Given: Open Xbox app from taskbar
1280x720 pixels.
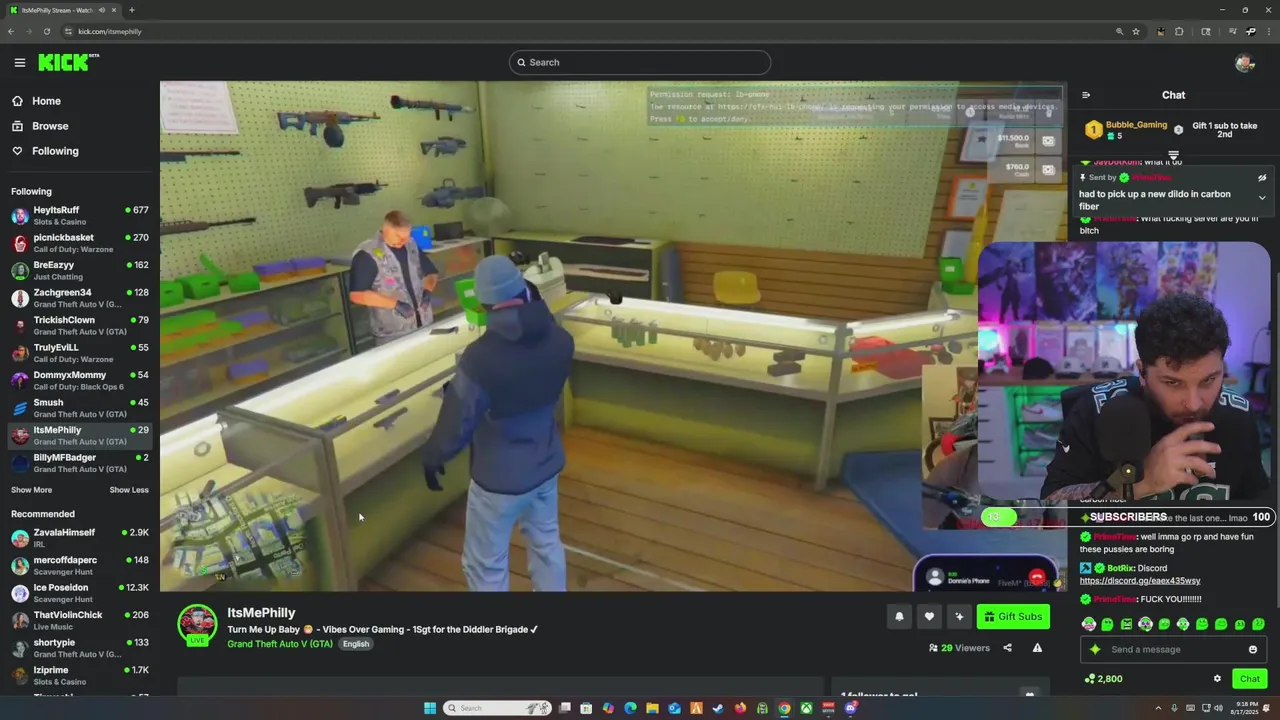Looking at the screenshot, I should point(806,708).
